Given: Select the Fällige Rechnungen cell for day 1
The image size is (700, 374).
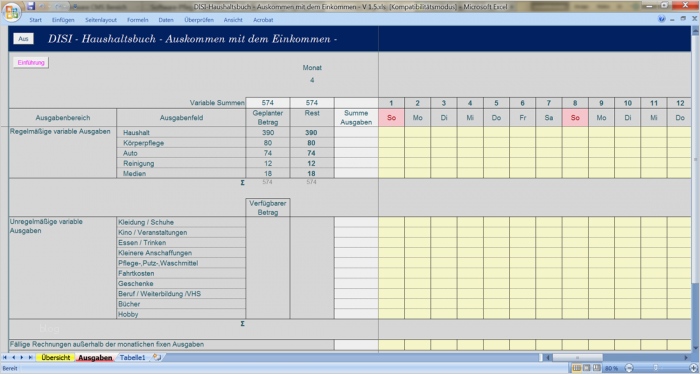Looking at the screenshot, I should tap(392, 345).
